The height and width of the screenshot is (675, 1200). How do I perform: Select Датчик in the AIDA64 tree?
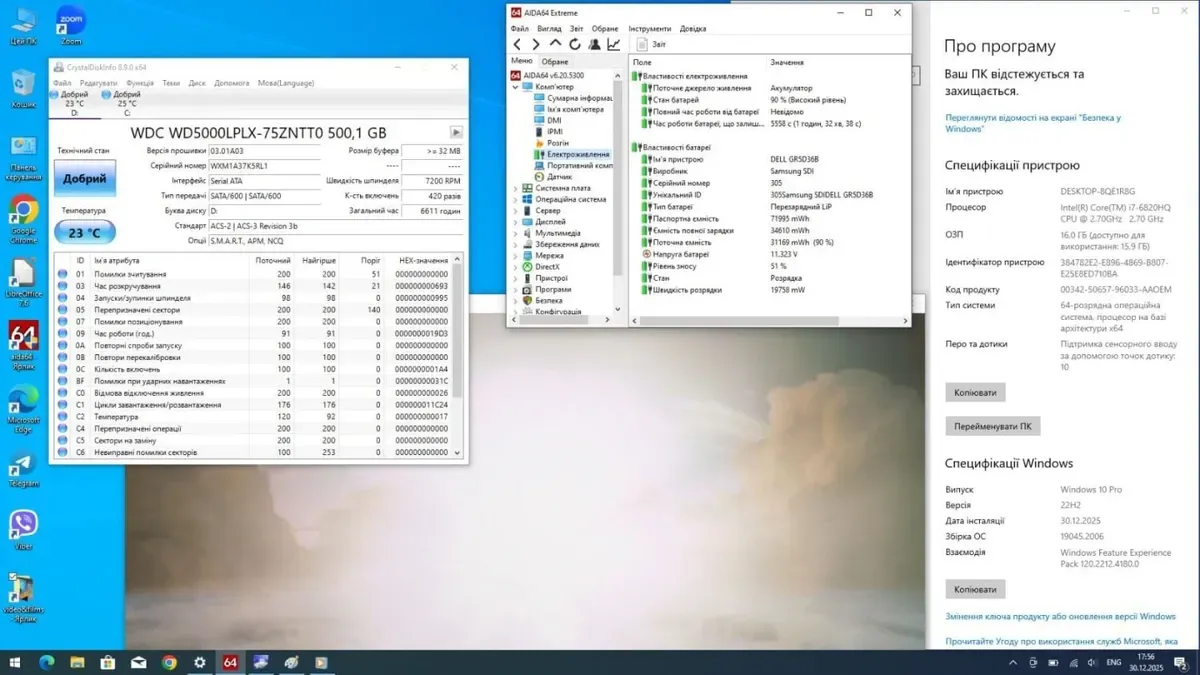(x=559, y=177)
